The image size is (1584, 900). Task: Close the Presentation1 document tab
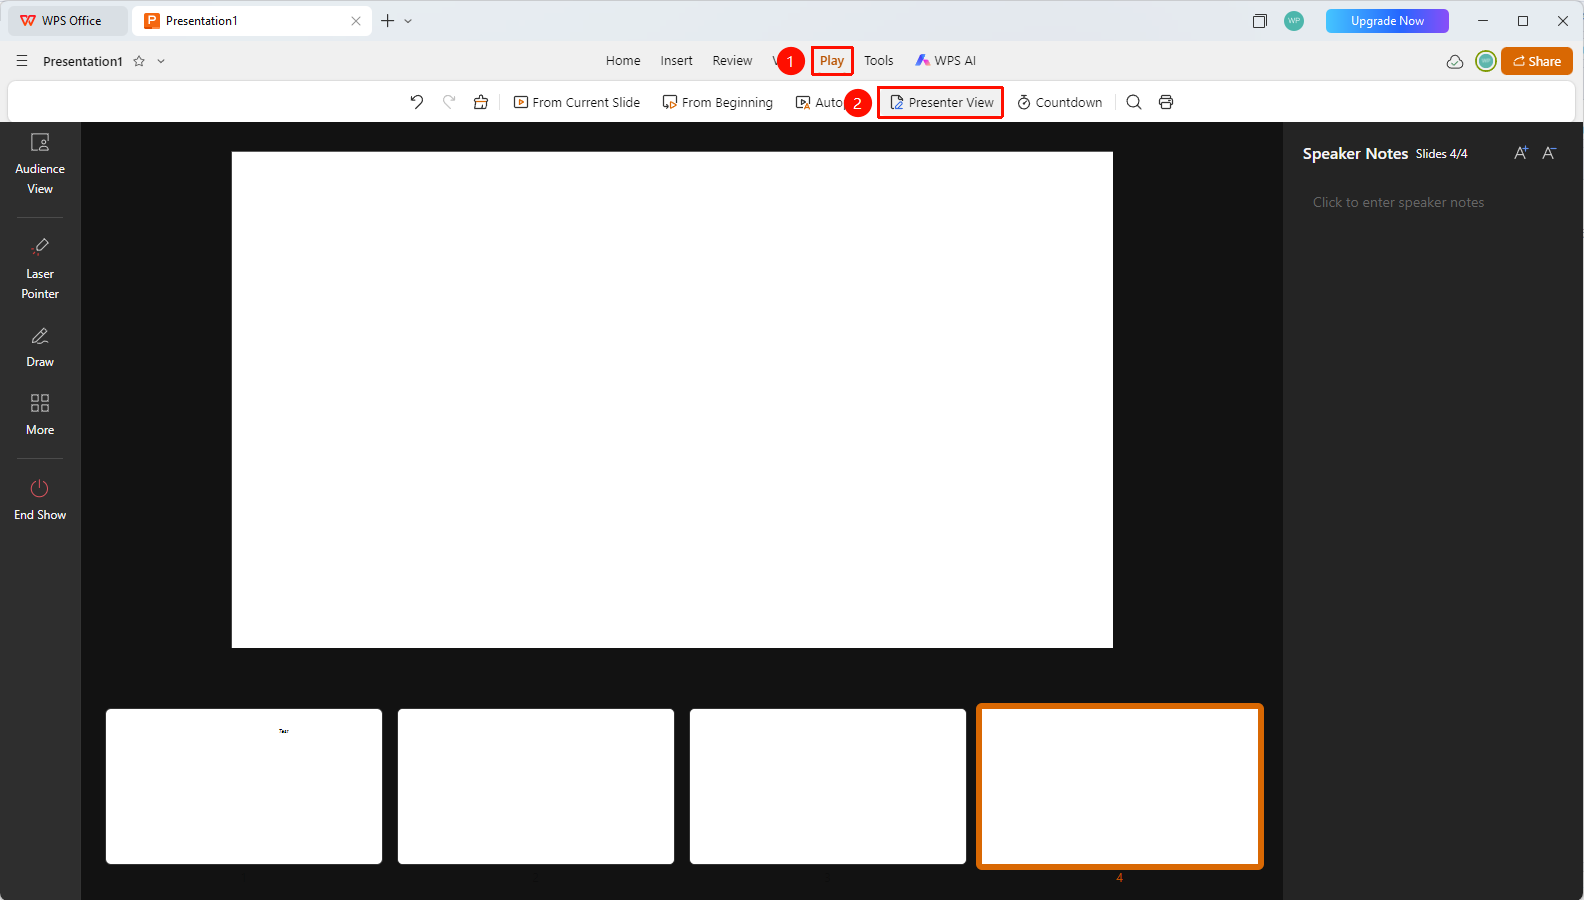356,21
